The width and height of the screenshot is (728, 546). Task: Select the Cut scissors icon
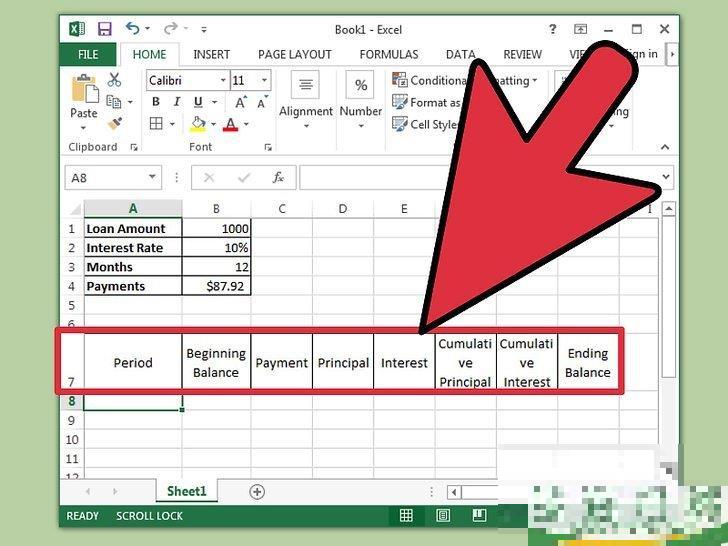pyautogui.click(x=114, y=80)
